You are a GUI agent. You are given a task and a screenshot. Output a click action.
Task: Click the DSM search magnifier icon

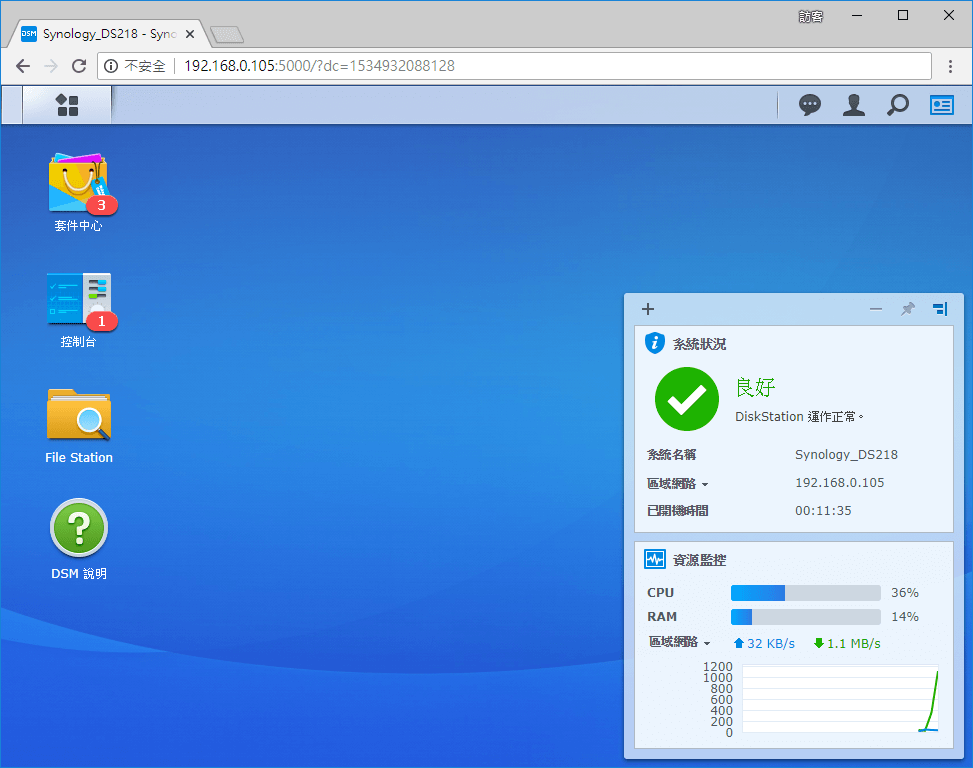point(898,105)
